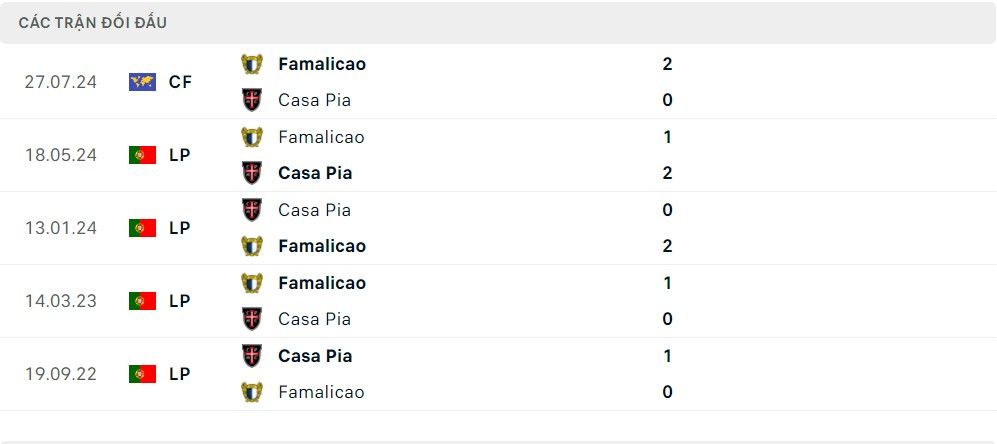Click Portugal flag beside 19.09.22 match
Image resolution: width=997 pixels, height=444 pixels.
pyautogui.click(x=142, y=374)
